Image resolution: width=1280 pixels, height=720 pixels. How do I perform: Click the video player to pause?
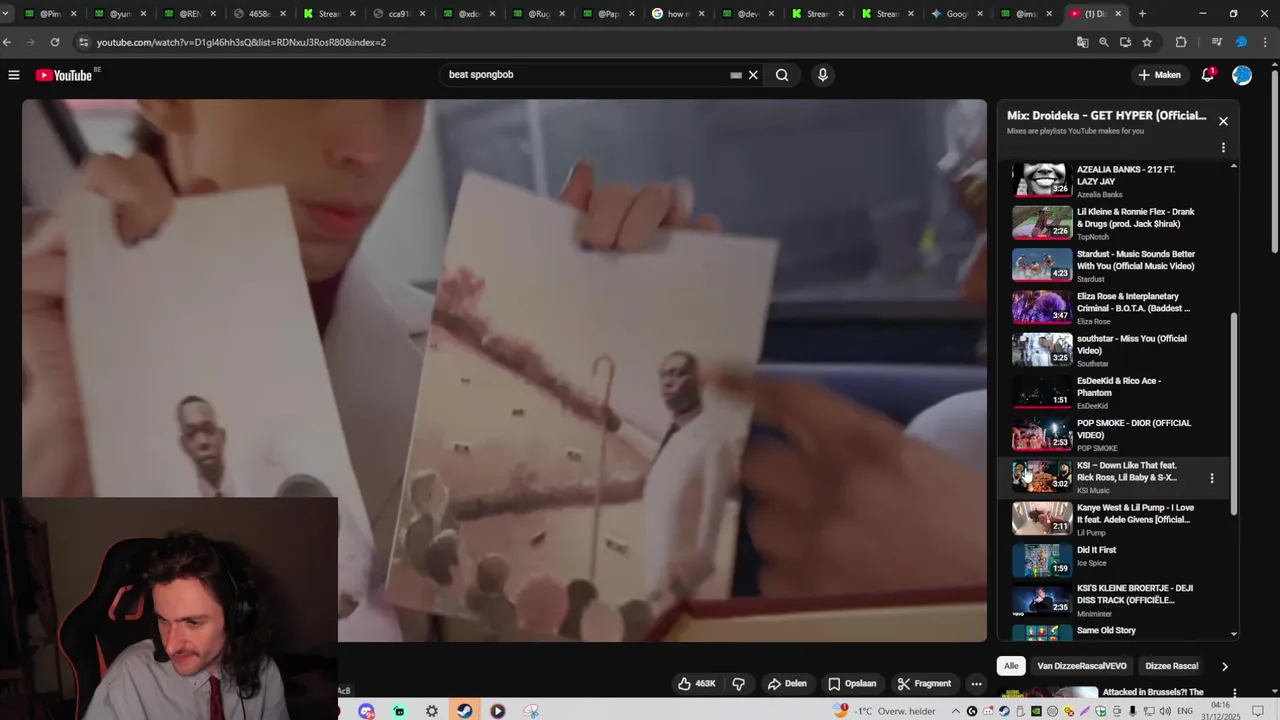point(504,370)
